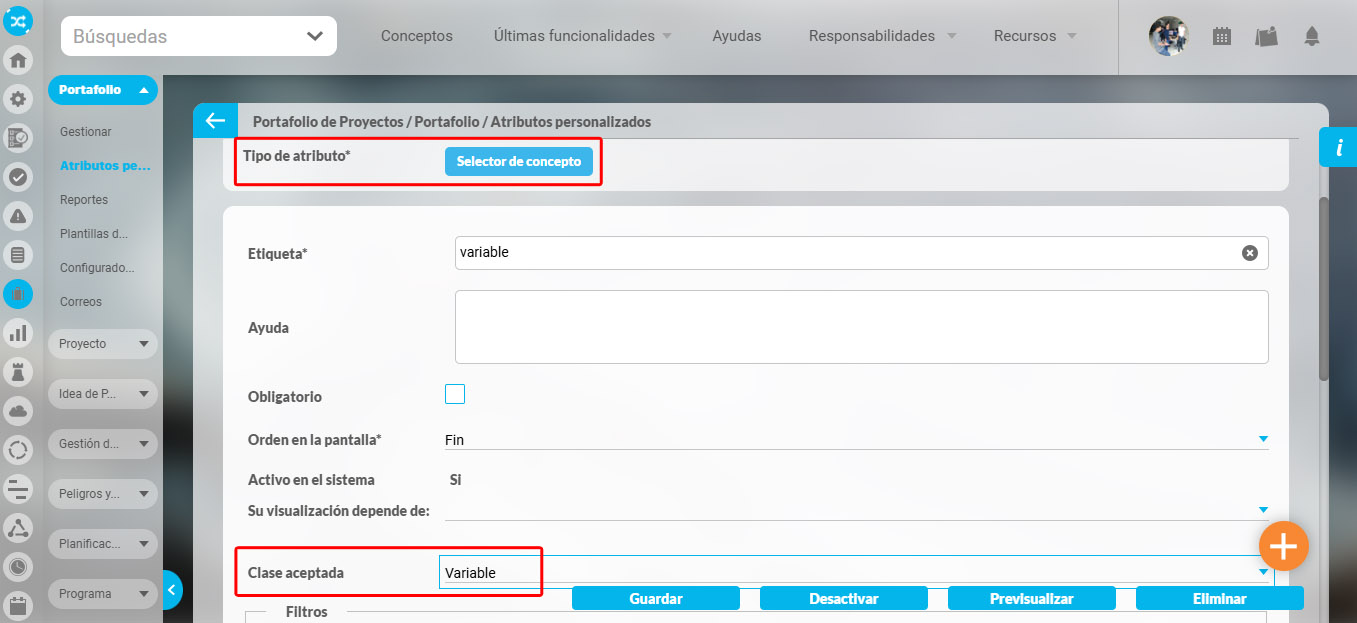Click the back arrow beside breadcrumb

[x=215, y=121]
